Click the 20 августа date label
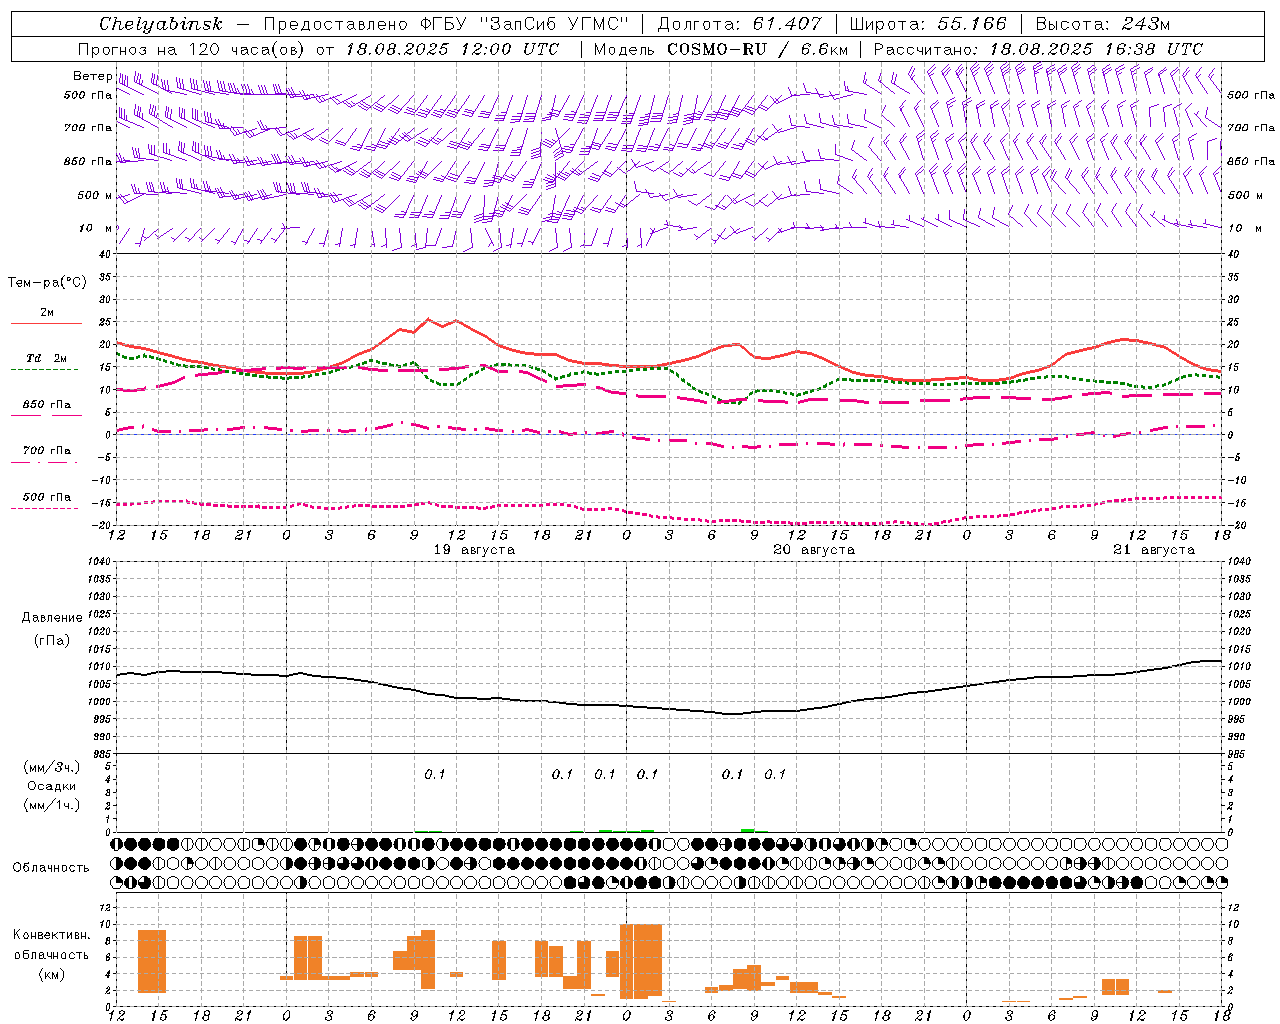1280x1024 pixels. pyautogui.click(x=814, y=550)
